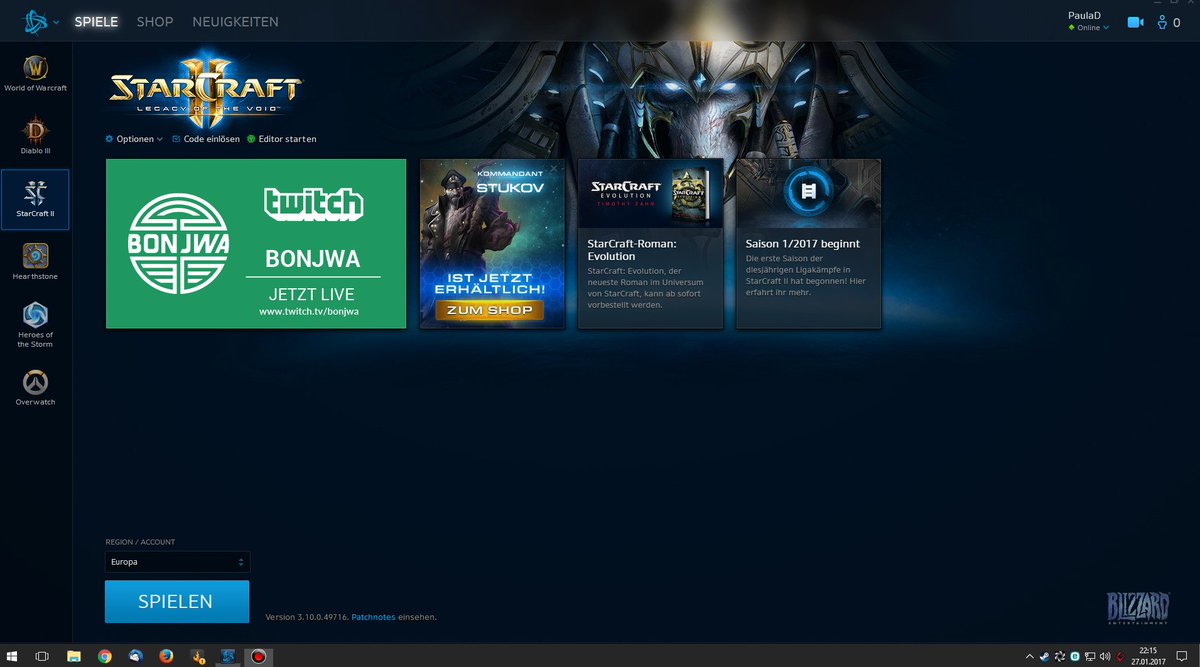The width and height of the screenshot is (1200, 667).
Task: Click the SPIELEN play button
Action: (x=177, y=602)
